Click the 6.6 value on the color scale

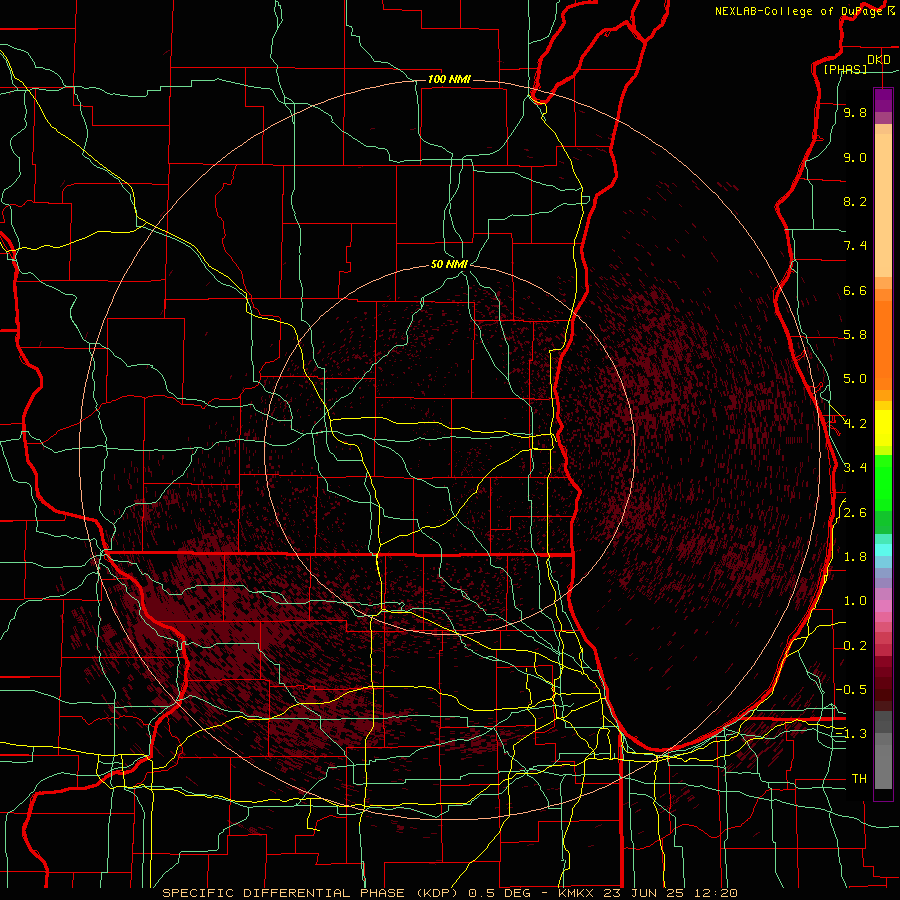coord(855,290)
